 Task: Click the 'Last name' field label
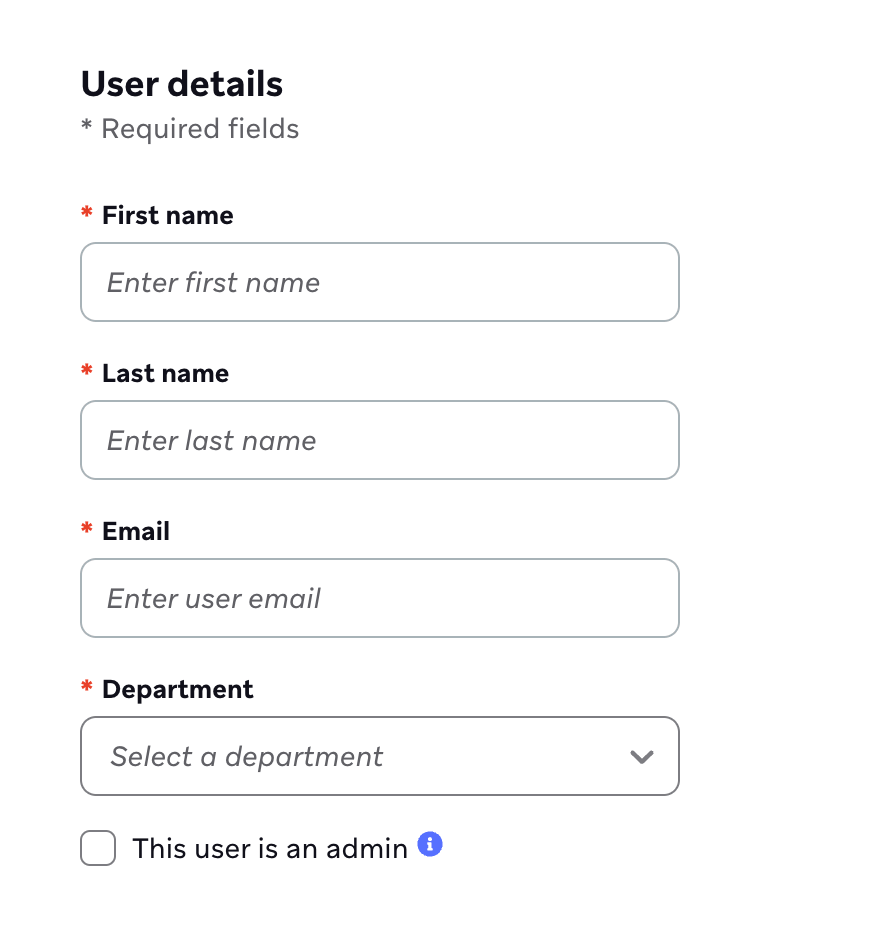coord(165,374)
